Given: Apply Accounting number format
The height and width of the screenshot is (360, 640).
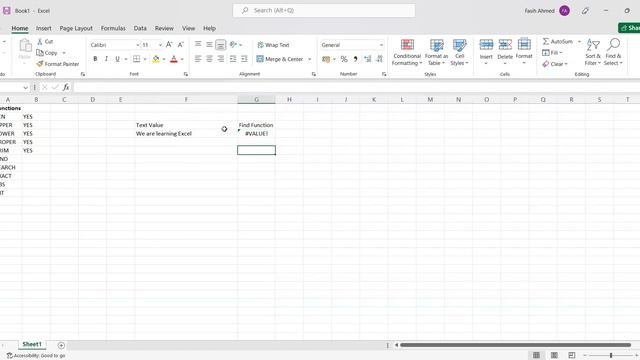Looking at the screenshot, I should click(x=326, y=59).
